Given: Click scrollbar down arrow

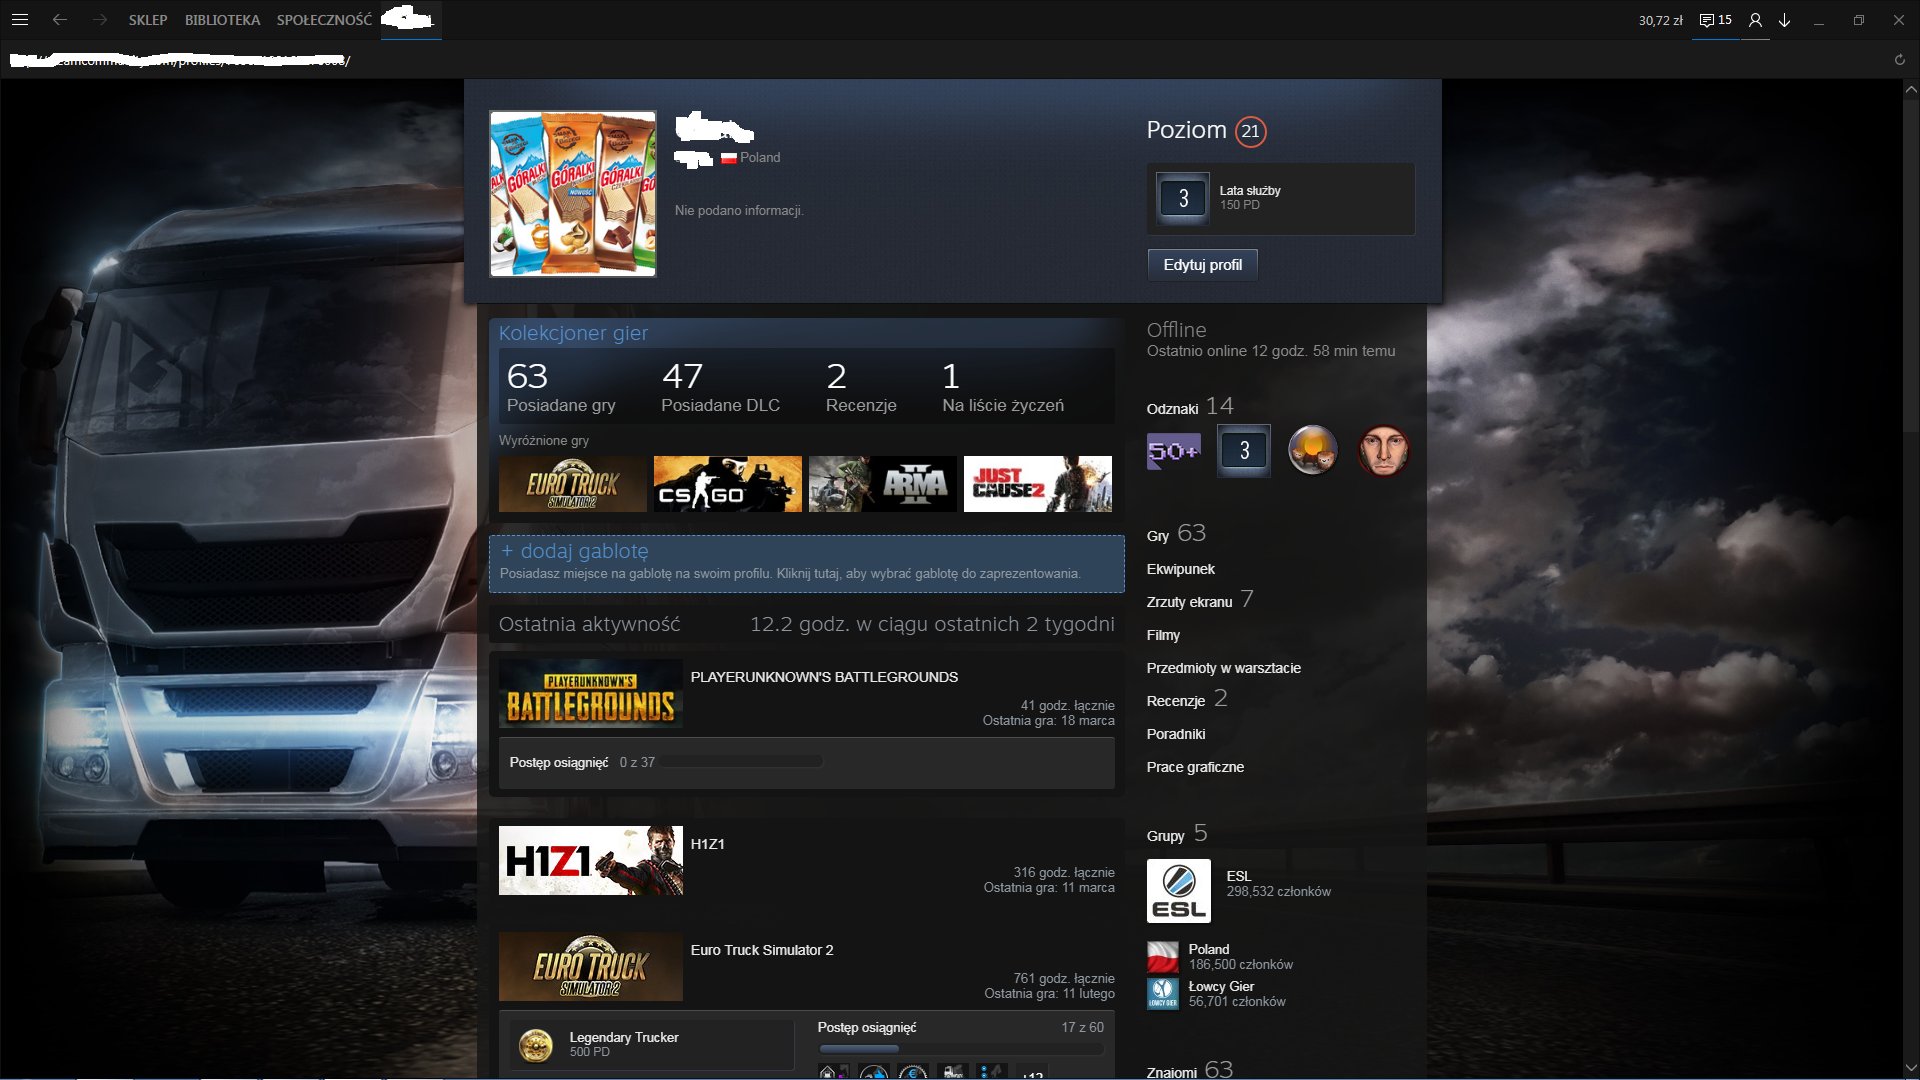Looking at the screenshot, I should 1911,1067.
